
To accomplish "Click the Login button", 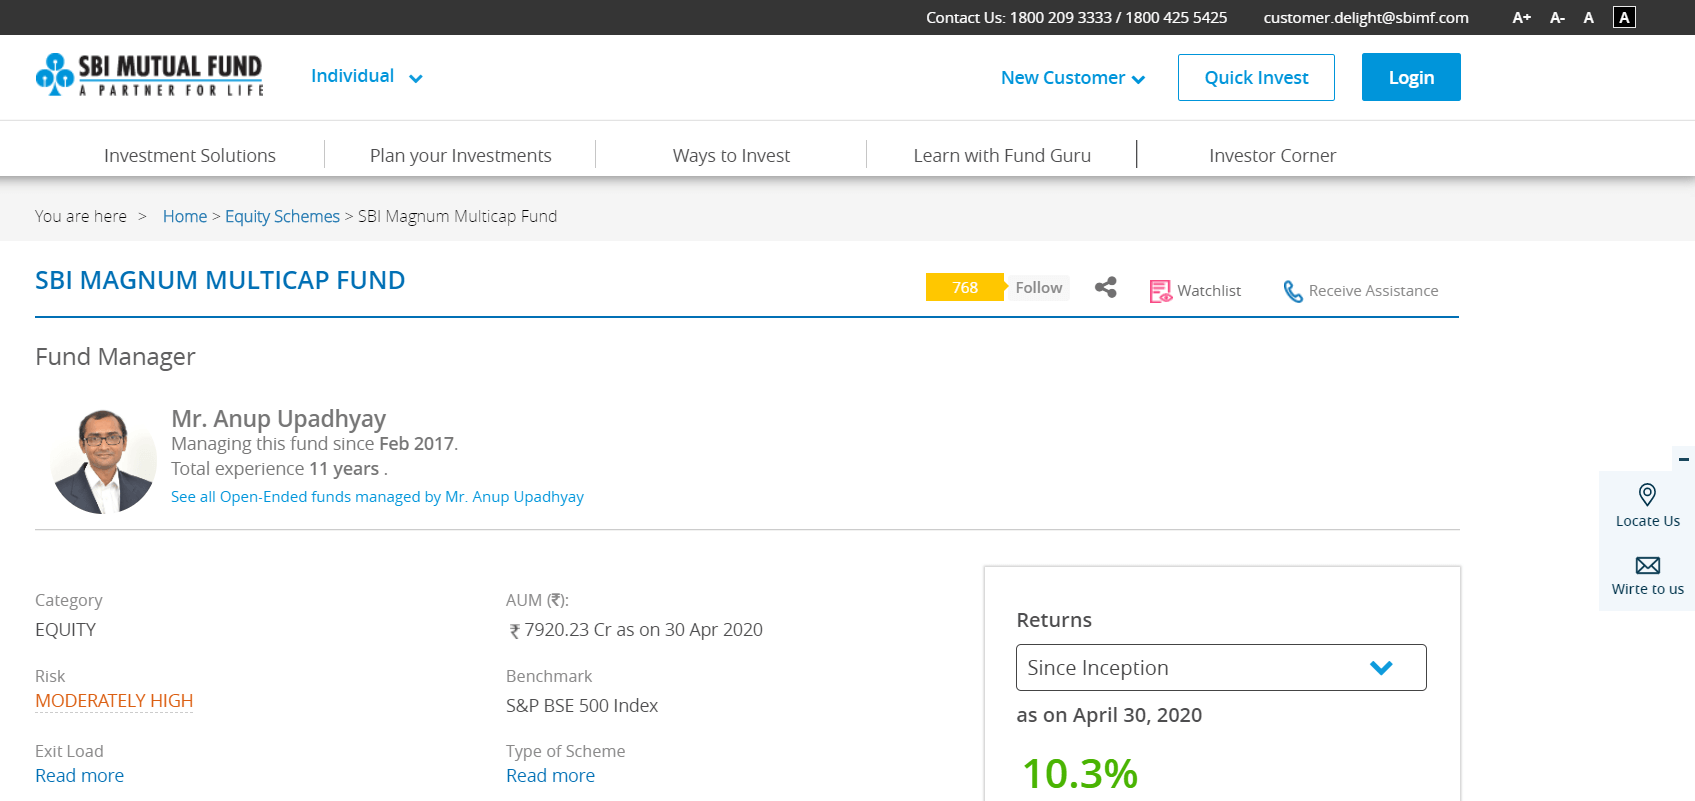I will (1411, 77).
